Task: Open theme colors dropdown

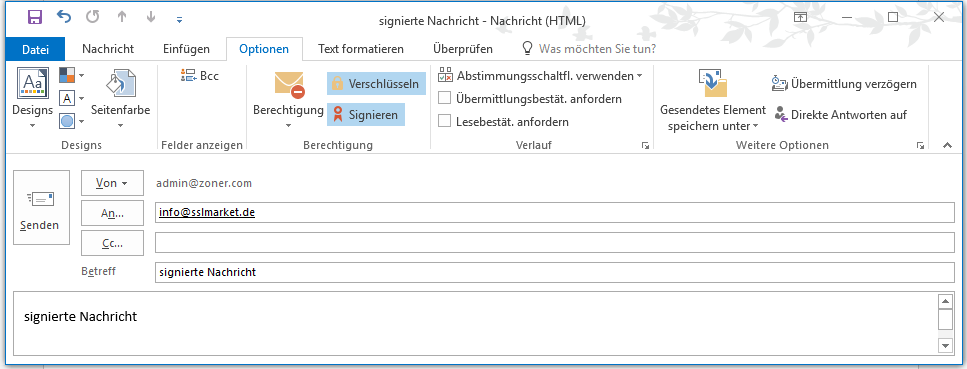Action: click(72, 76)
